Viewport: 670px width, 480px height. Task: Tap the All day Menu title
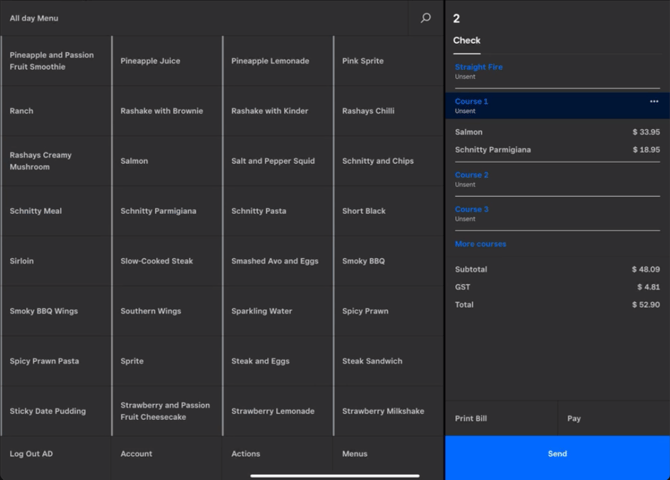coord(34,18)
